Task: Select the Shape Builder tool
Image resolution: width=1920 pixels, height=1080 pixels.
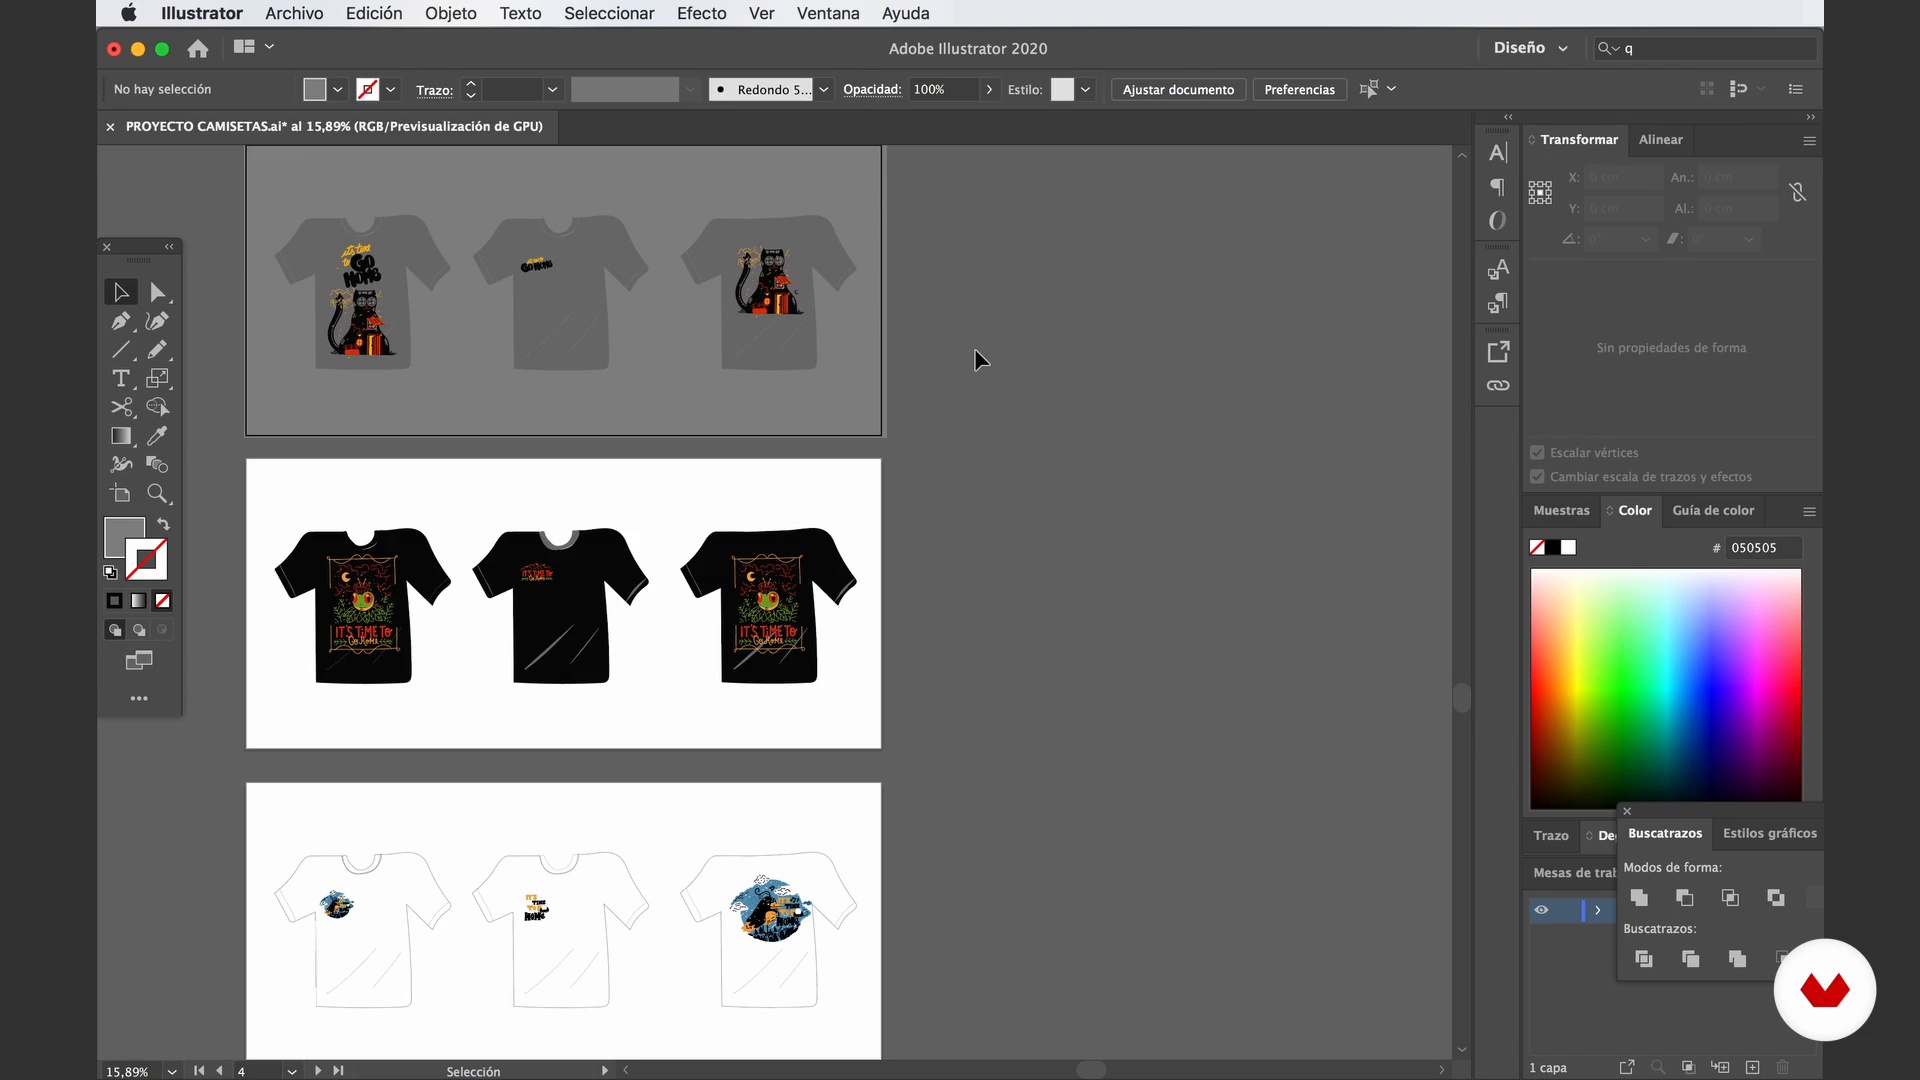Action: tap(158, 407)
